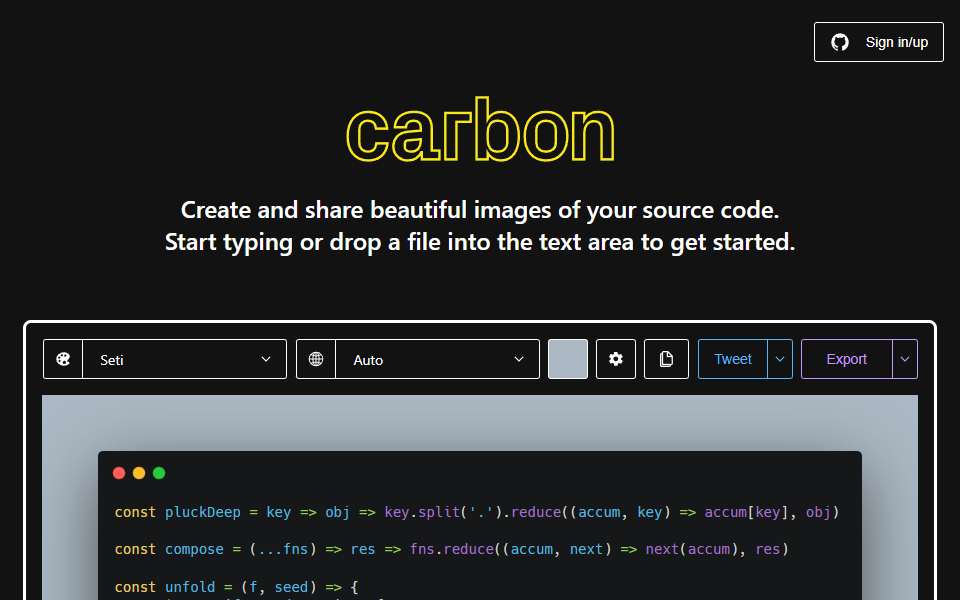The width and height of the screenshot is (960, 600).
Task: Click the compose code line
Action: (451, 549)
